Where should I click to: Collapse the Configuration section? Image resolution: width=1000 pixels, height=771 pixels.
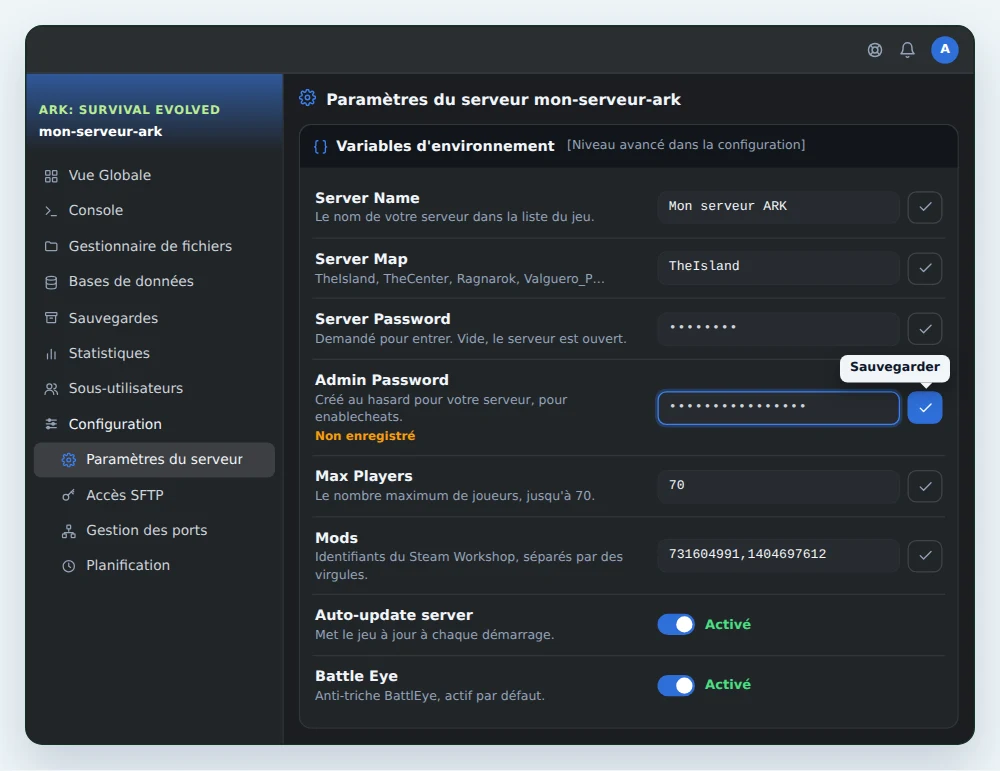click(154, 424)
